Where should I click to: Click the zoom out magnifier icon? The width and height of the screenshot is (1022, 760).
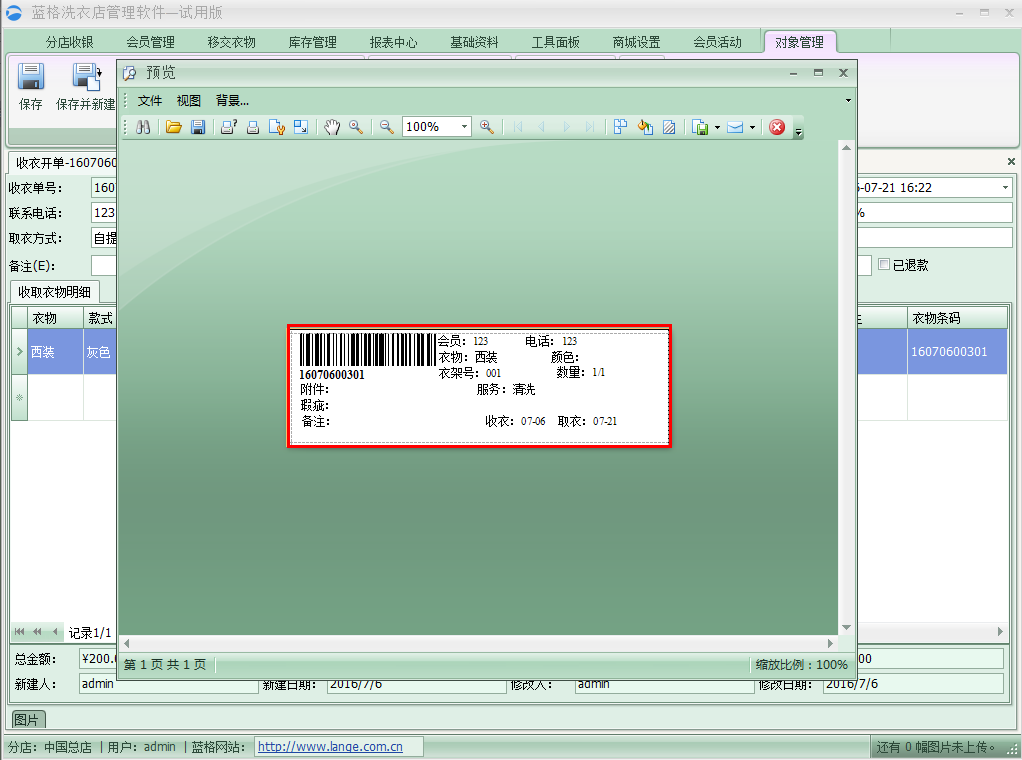[x=386, y=127]
